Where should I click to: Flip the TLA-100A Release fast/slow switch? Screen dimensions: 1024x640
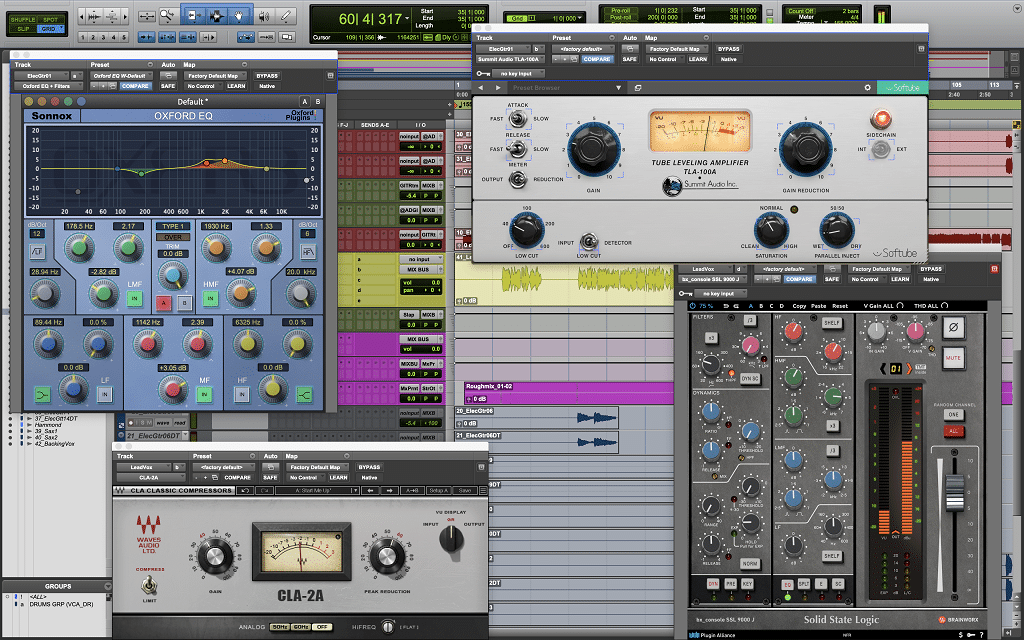[x=518, y=149]
